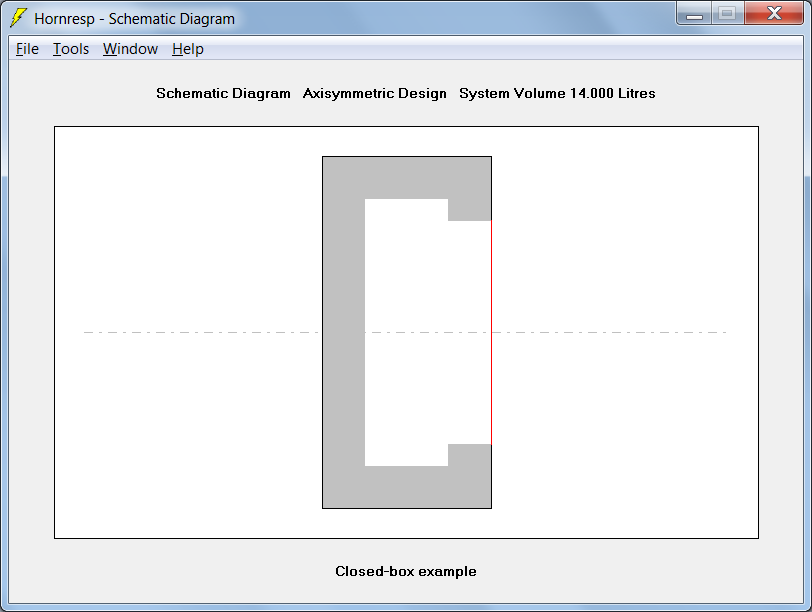This screenshot has height=612, width=812.
Task: Click the greyed-out maximize button
Action: click(x=728, y=13)
